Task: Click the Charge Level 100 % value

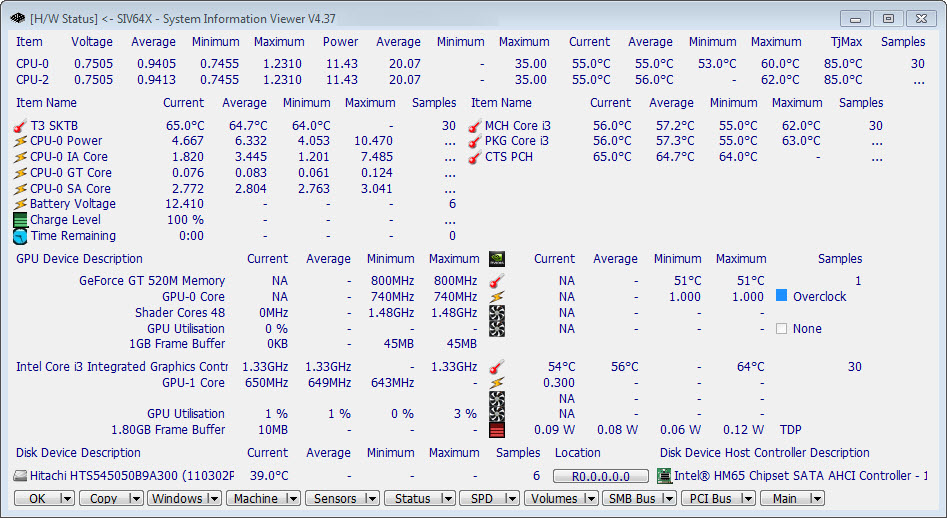Action: click(185, 220)
